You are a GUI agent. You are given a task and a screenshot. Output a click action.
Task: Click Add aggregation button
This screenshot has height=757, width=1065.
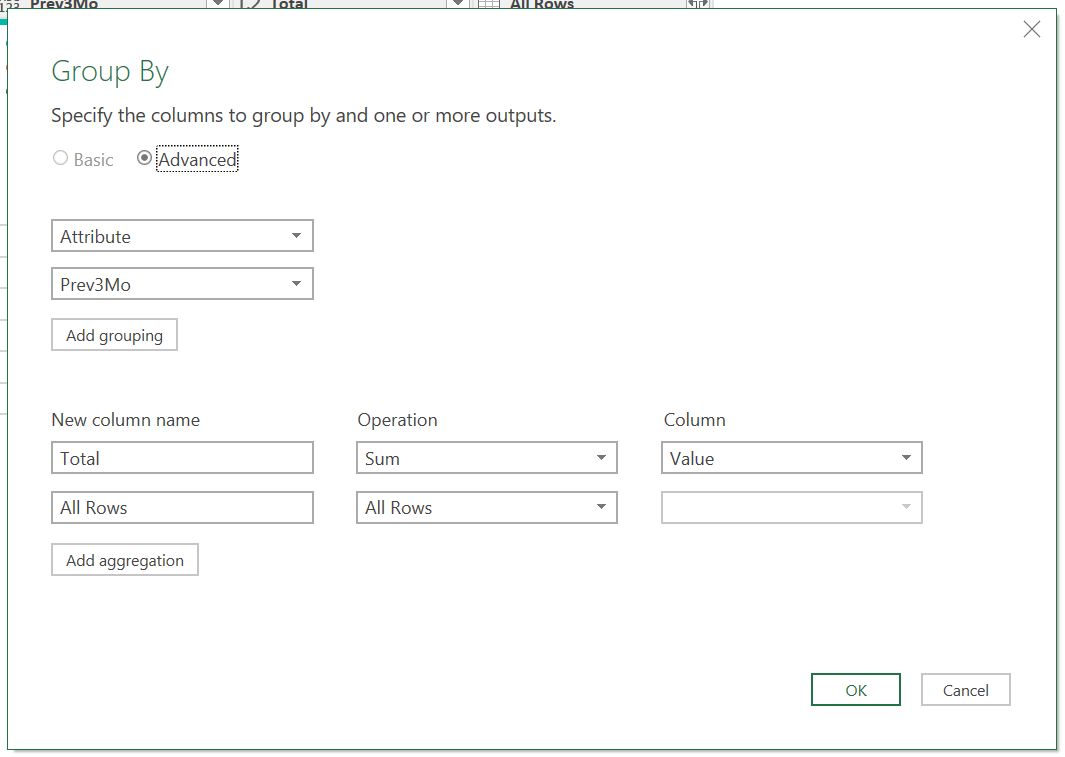125,559
